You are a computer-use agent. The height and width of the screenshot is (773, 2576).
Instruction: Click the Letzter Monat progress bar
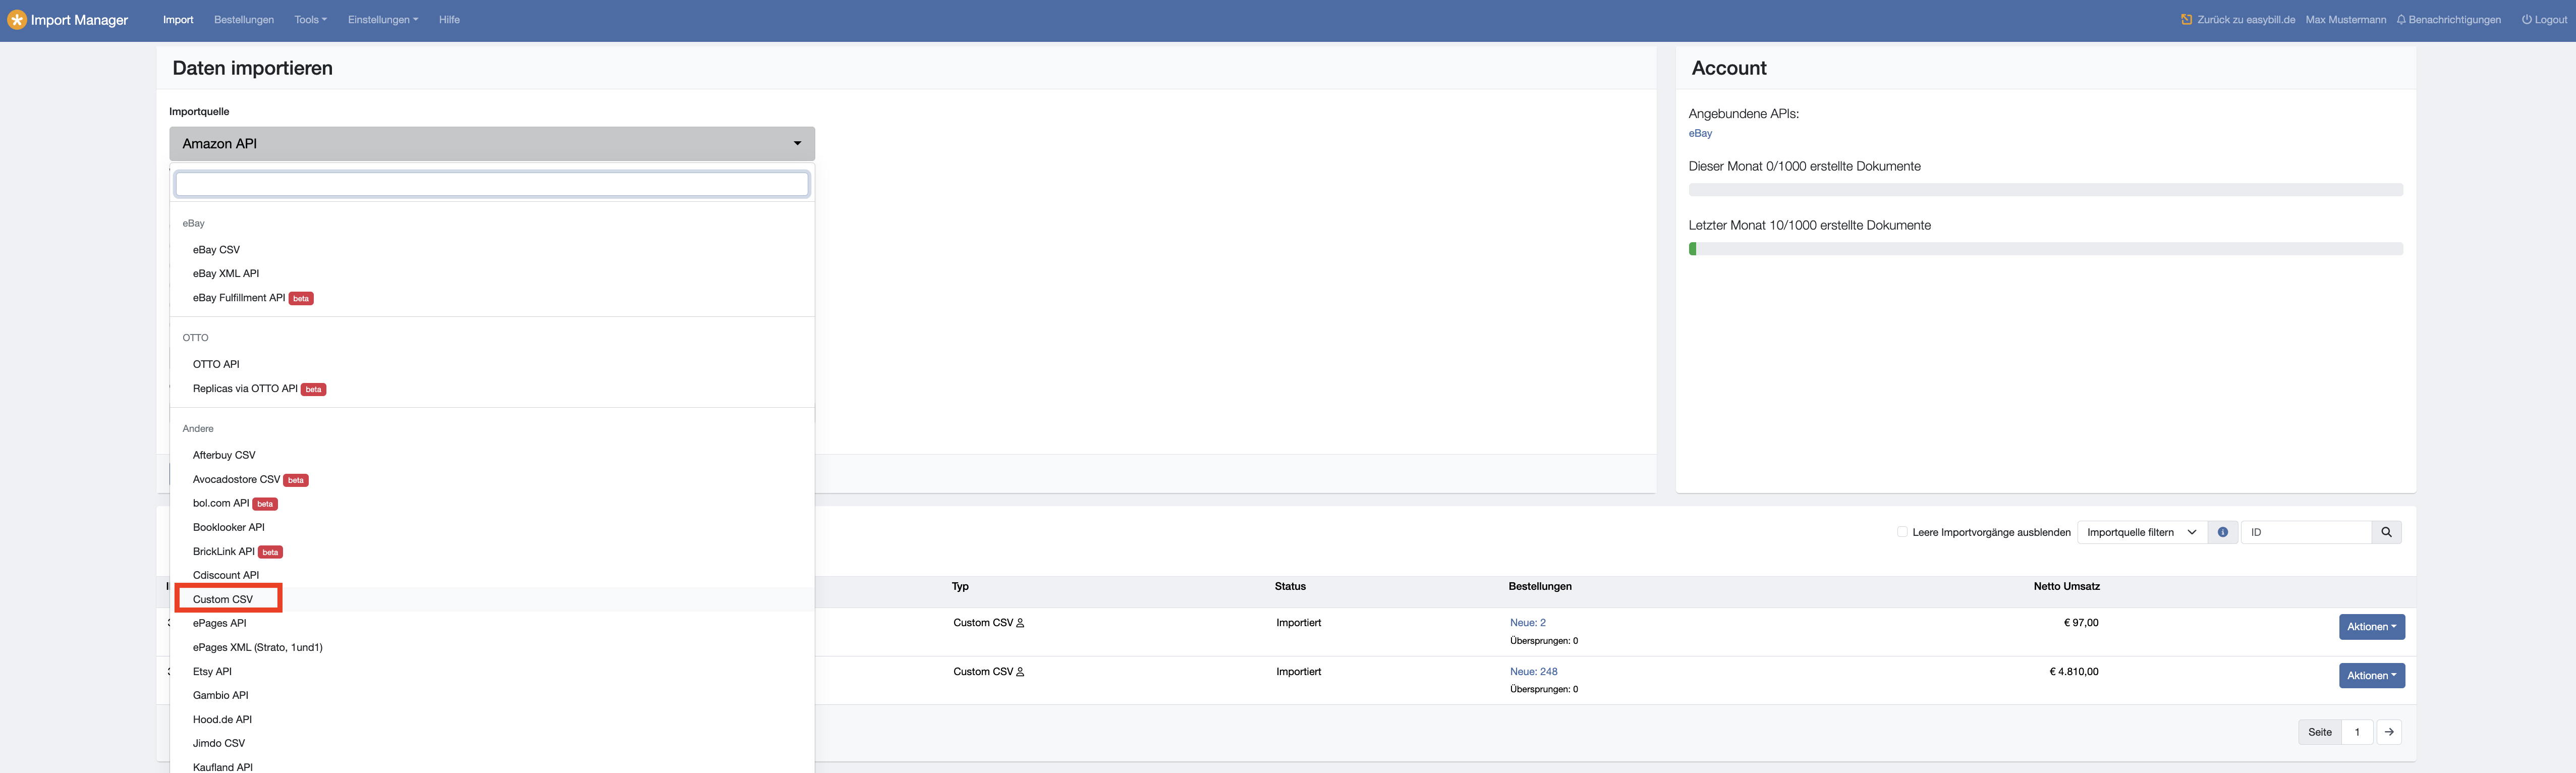pyautogui.click(x=2045, y=249)
